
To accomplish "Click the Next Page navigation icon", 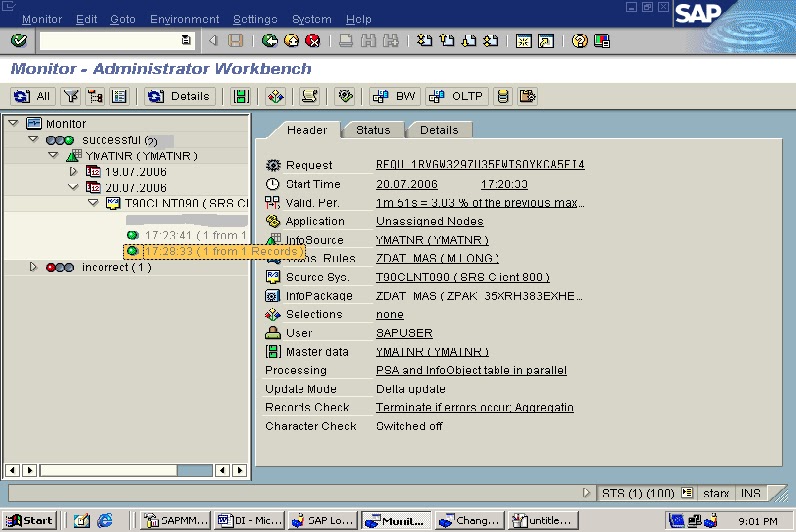I will [x=469, y=41].
